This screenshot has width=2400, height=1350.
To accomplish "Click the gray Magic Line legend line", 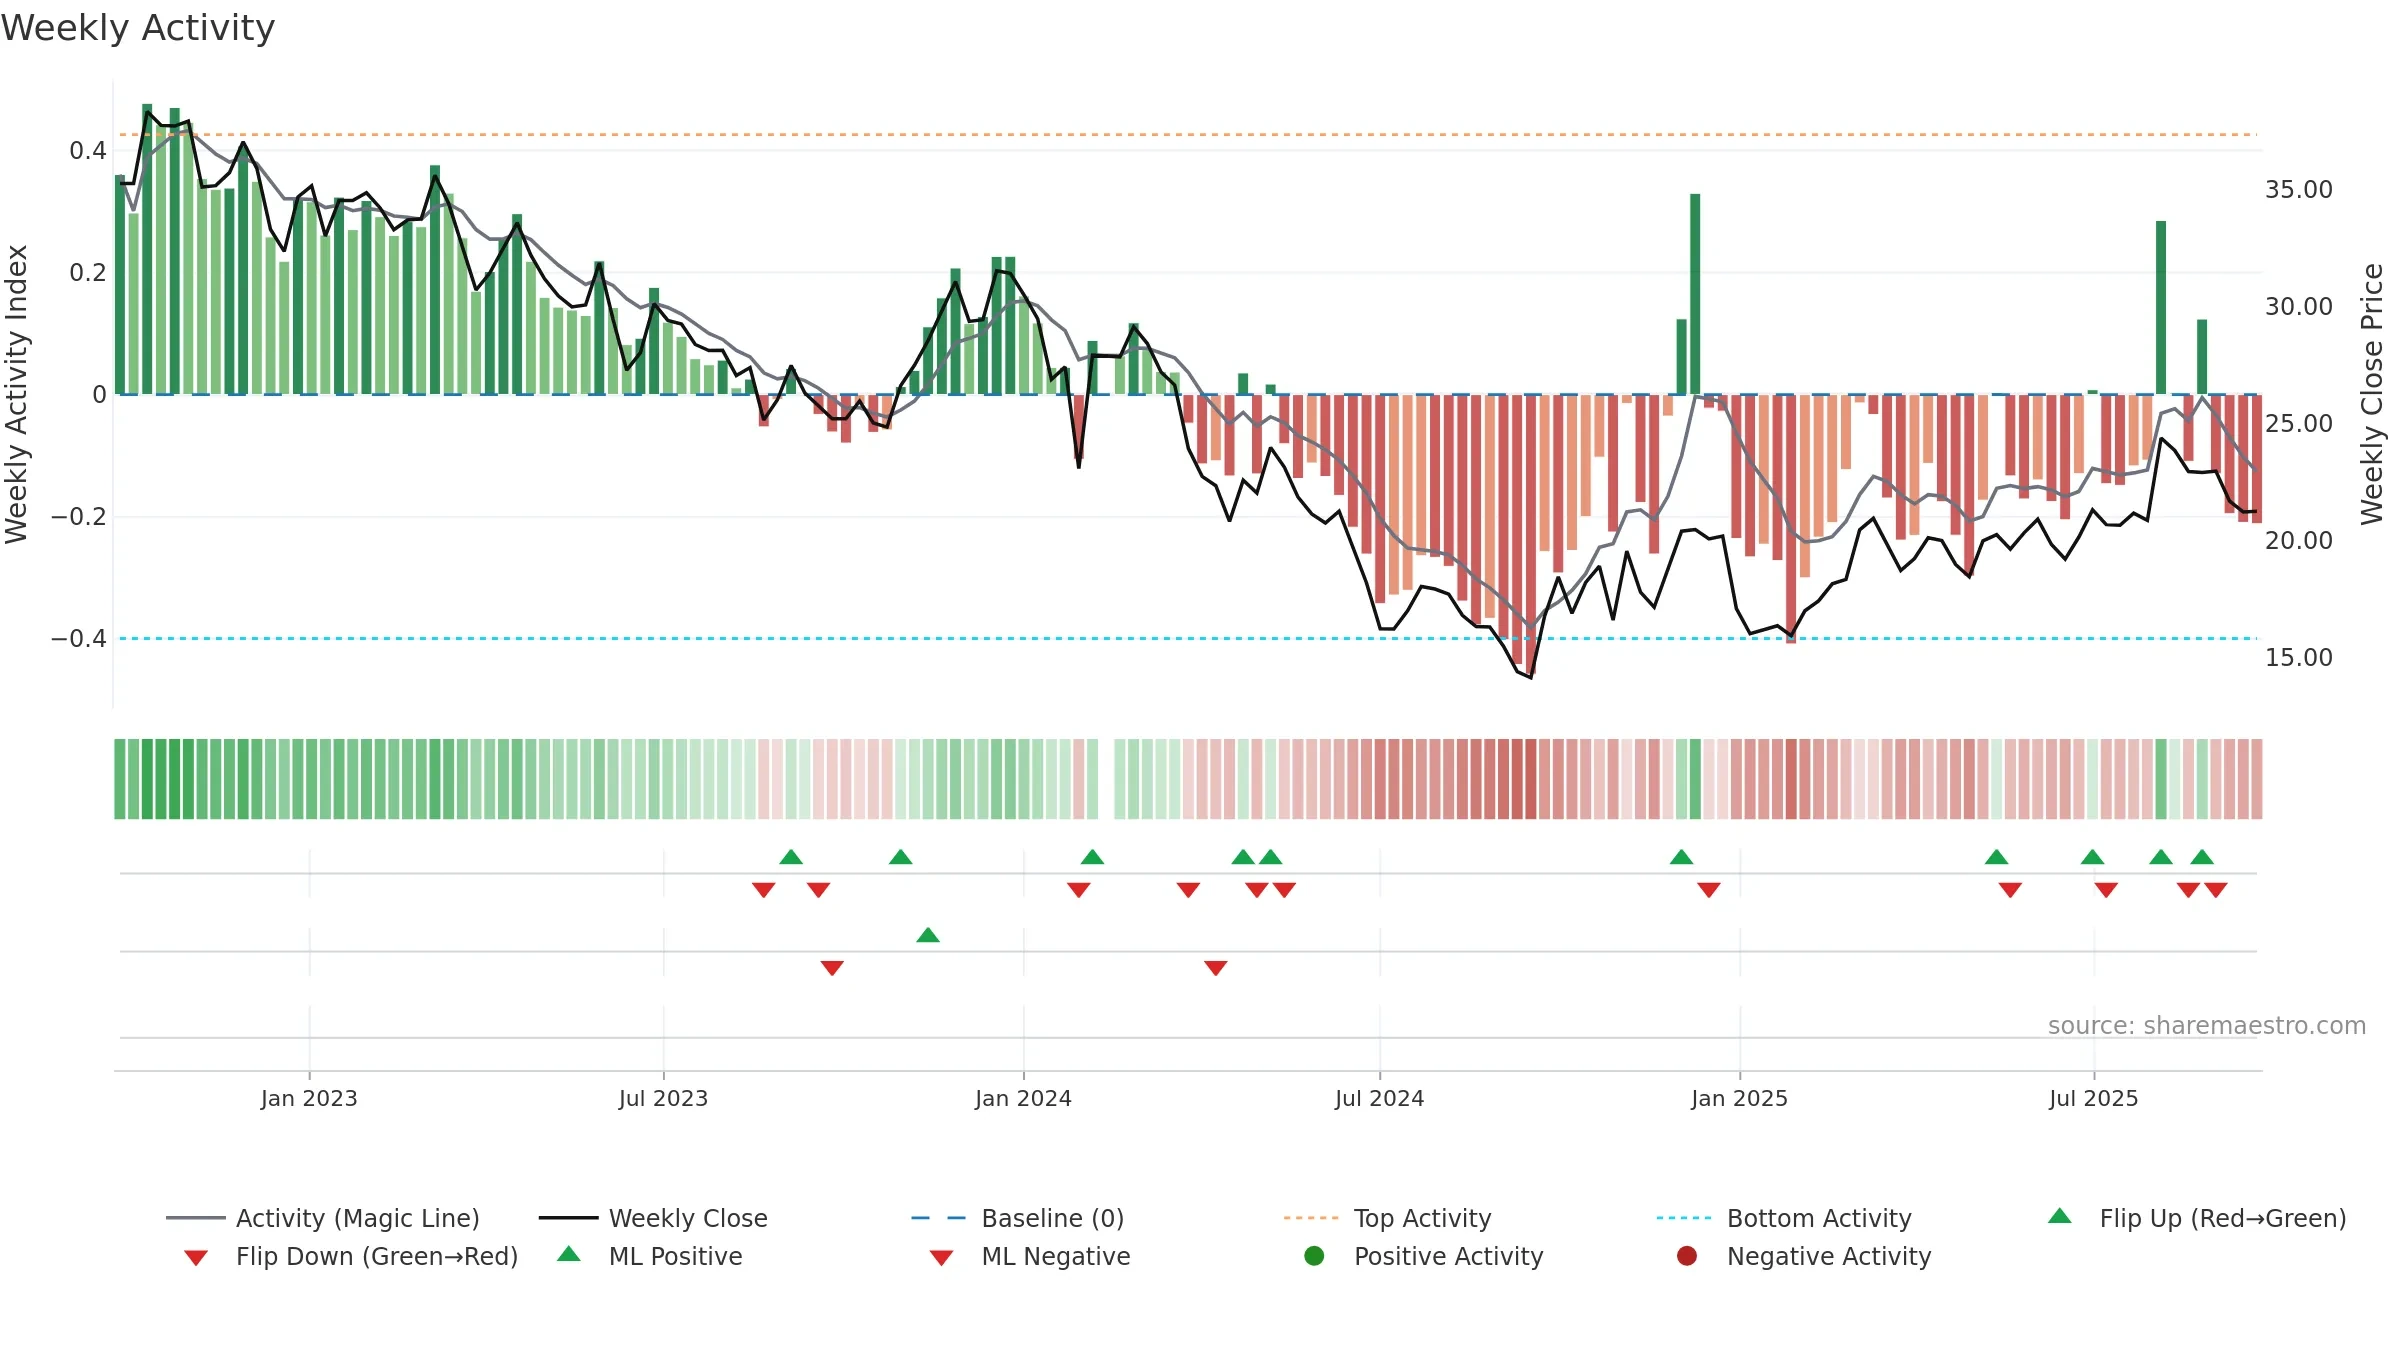I will point(195,1218).
